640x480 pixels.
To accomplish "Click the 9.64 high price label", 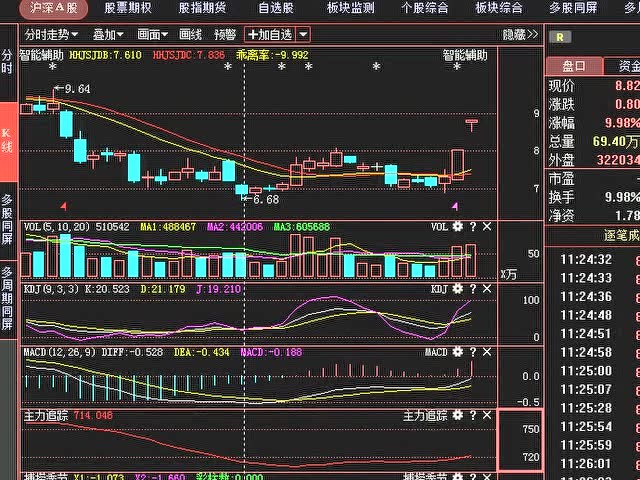I will (78, 89).
